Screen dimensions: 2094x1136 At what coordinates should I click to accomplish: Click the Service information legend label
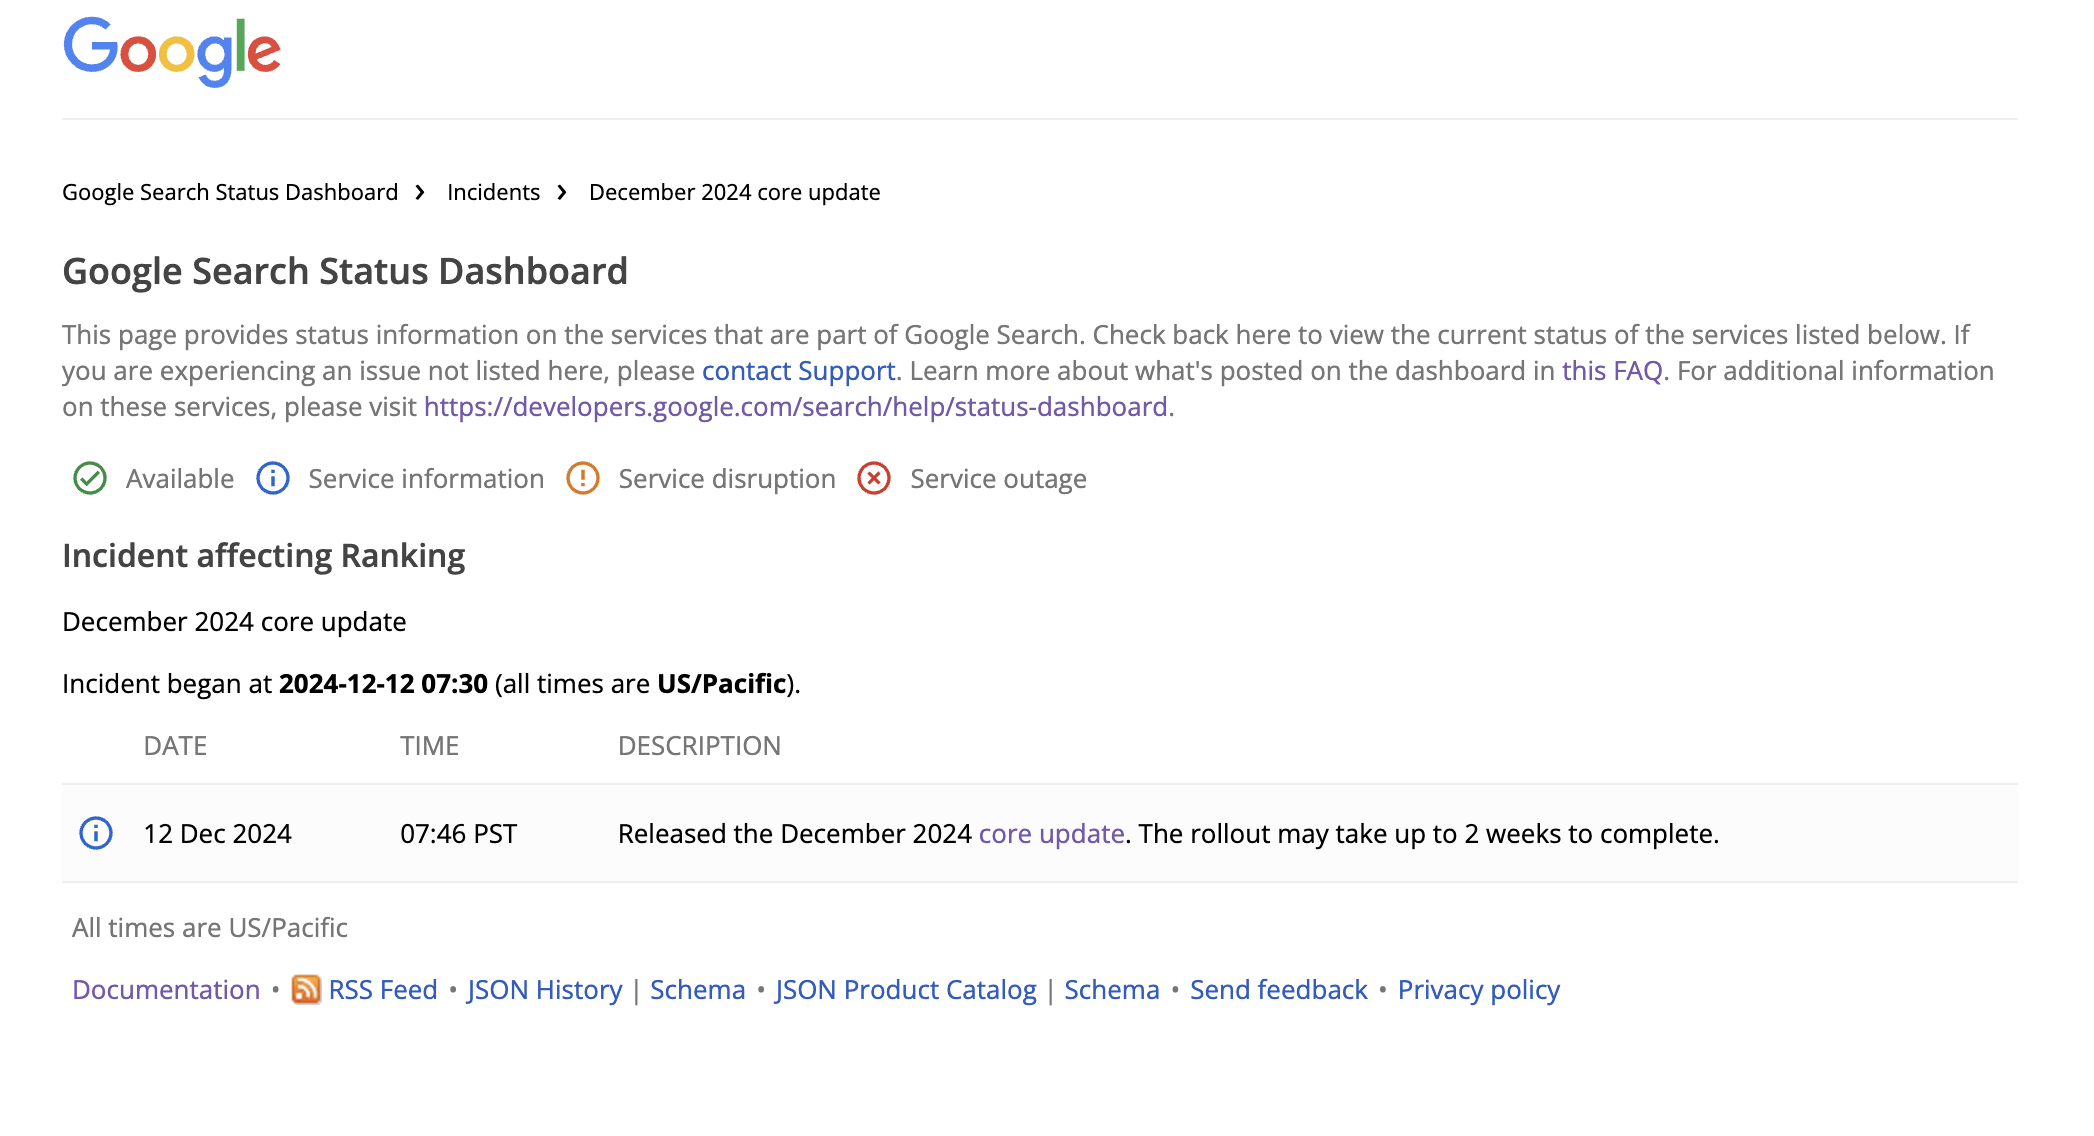pyautogui.click(x=426, y=479)
